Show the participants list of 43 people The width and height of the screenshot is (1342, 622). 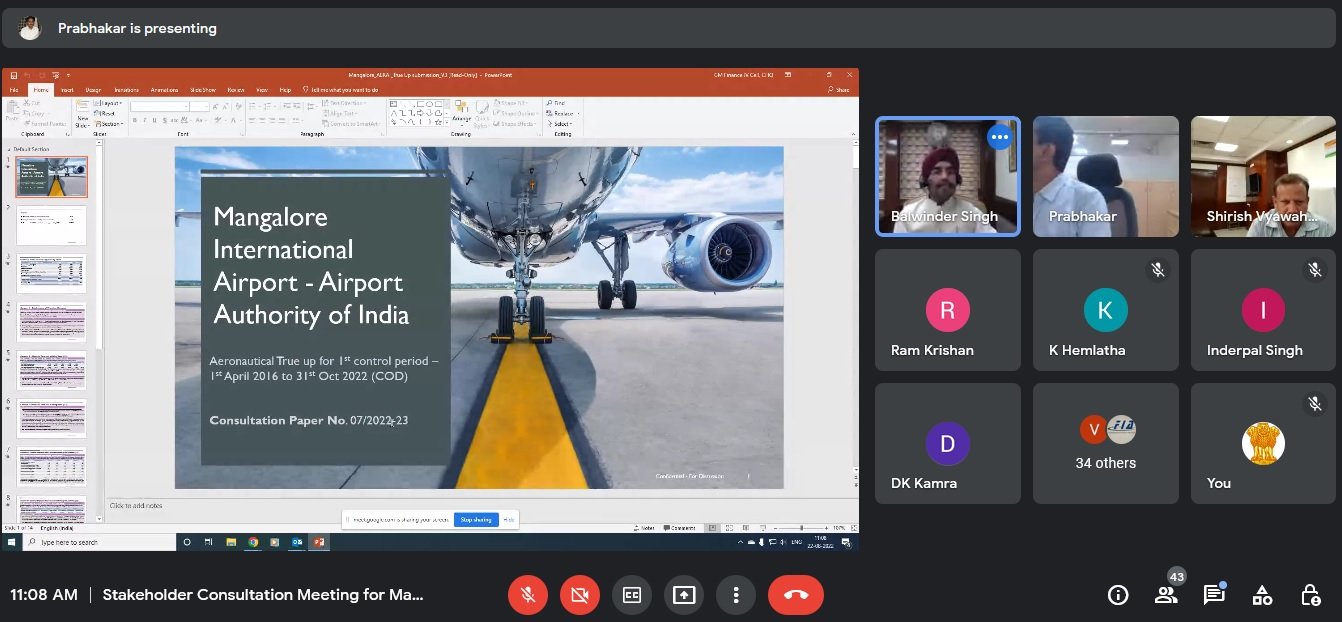click(x=1166, y=595)
